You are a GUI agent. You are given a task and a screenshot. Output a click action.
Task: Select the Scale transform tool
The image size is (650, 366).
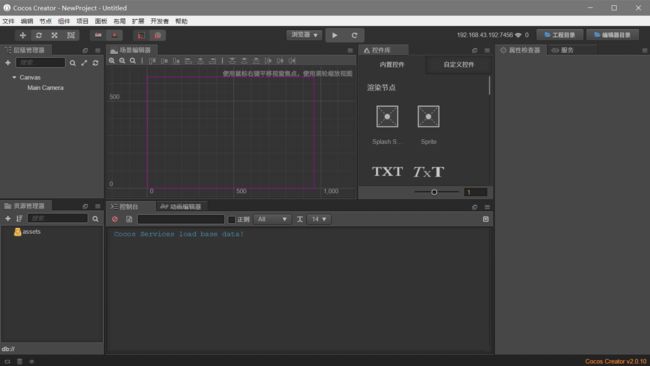[54, 35]
